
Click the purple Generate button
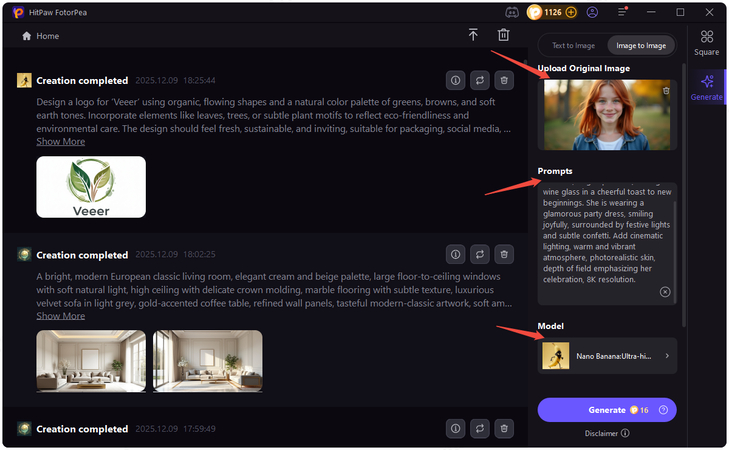pyautogui.click(x=607, y=410)
